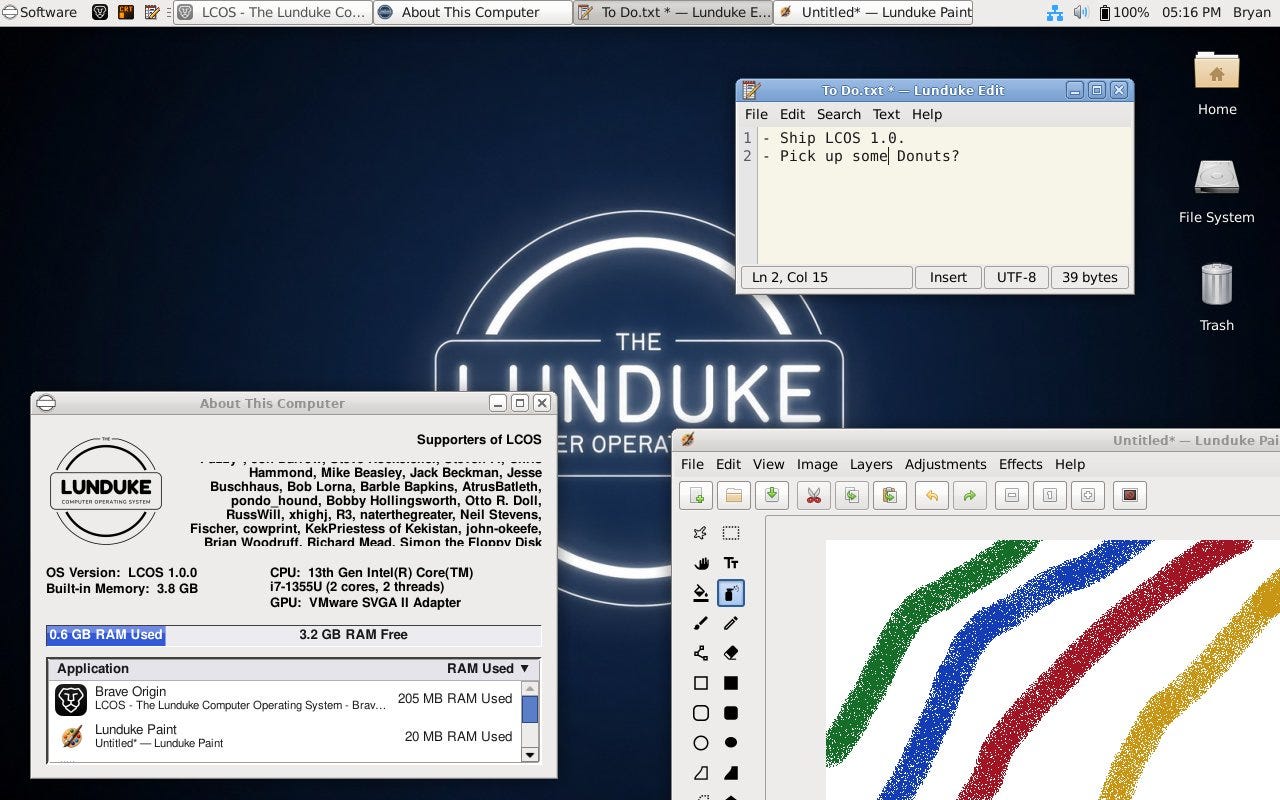This screenshot has width=1280, height=800.
Task: Click the UTF-8 encoding selector
Action: pos(1016,277)
